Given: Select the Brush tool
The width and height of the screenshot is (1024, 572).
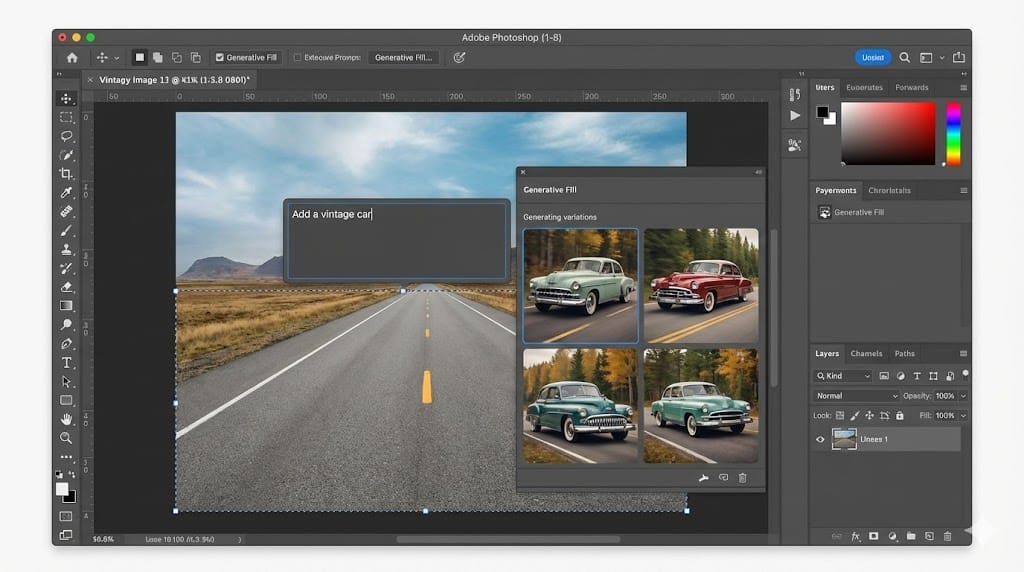Looking at the screenshot, I should [x=67, y=230].
